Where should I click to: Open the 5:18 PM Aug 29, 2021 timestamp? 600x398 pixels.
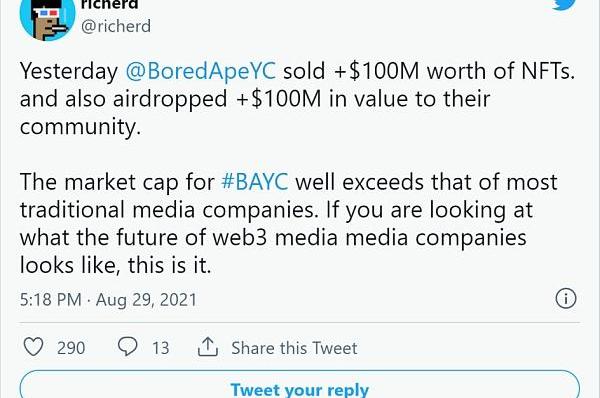click(108, 299)
